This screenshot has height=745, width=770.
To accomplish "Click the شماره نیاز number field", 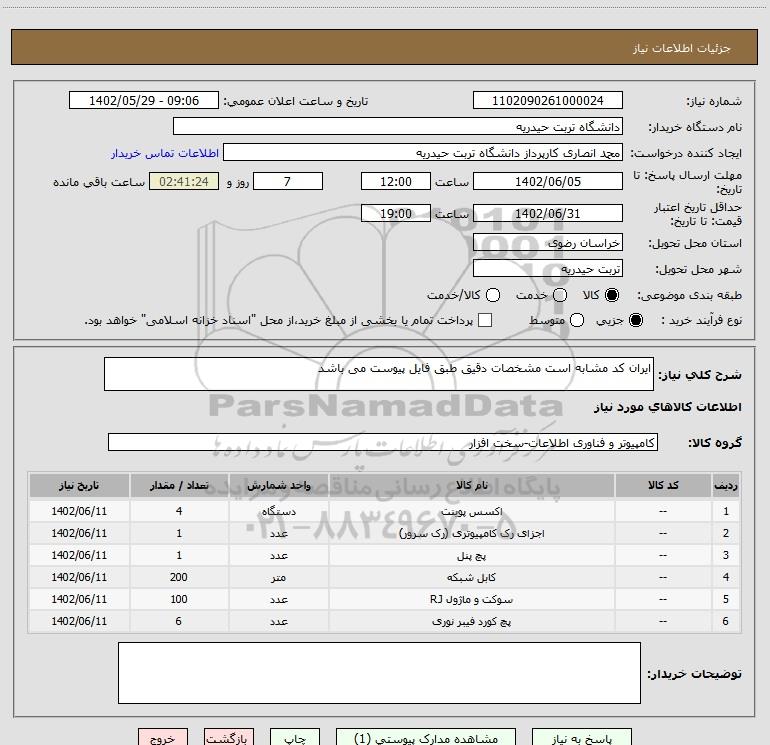I will [x=547, y=101].
